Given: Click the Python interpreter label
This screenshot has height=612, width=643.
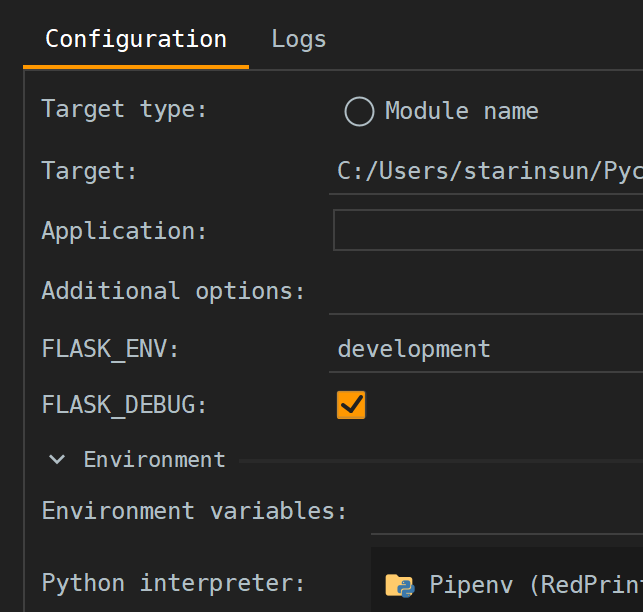Looking at the screenshot, I should [x=173, y=583].
